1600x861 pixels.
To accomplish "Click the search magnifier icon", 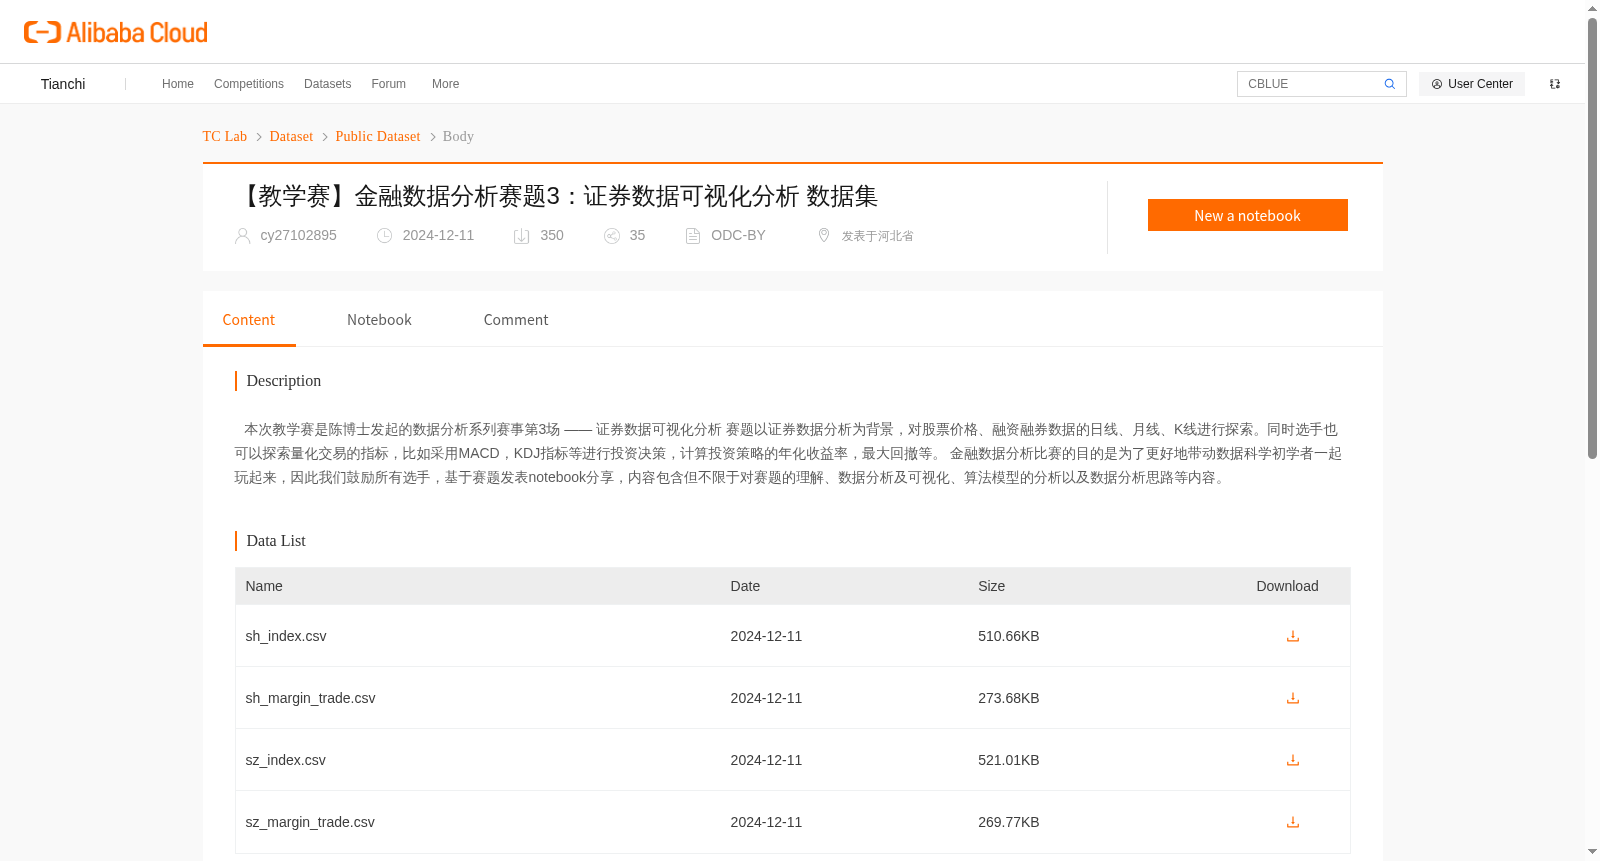I will pyautogui.click(x=1389, y=84).
